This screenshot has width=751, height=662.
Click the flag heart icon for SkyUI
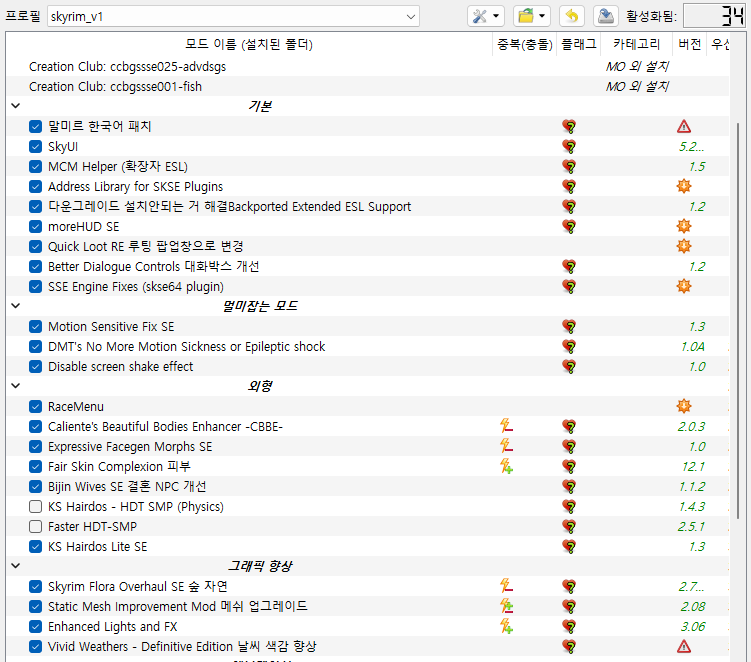point(569,147)
